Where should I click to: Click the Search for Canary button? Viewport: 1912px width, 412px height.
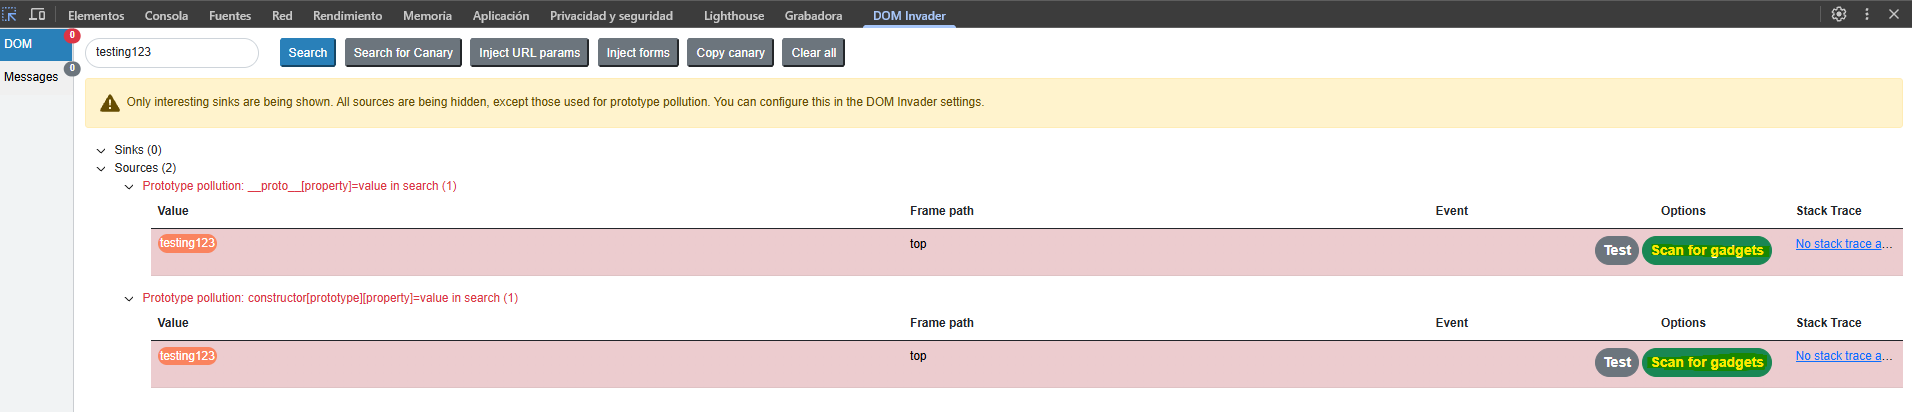pyautogui.click(x=403, y=53)
